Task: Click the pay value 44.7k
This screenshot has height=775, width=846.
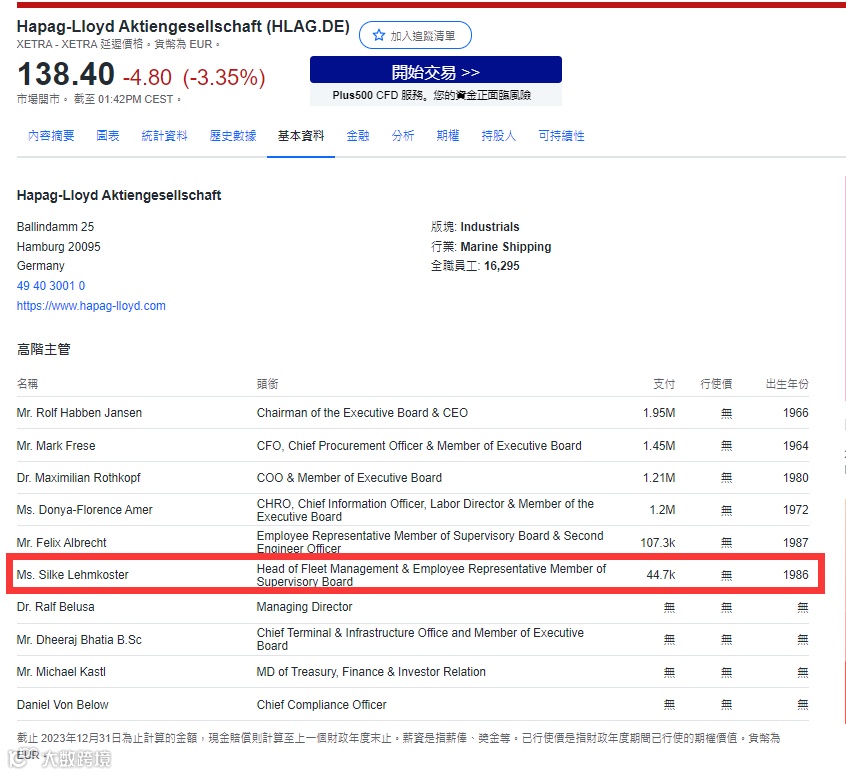Action: 661,575
